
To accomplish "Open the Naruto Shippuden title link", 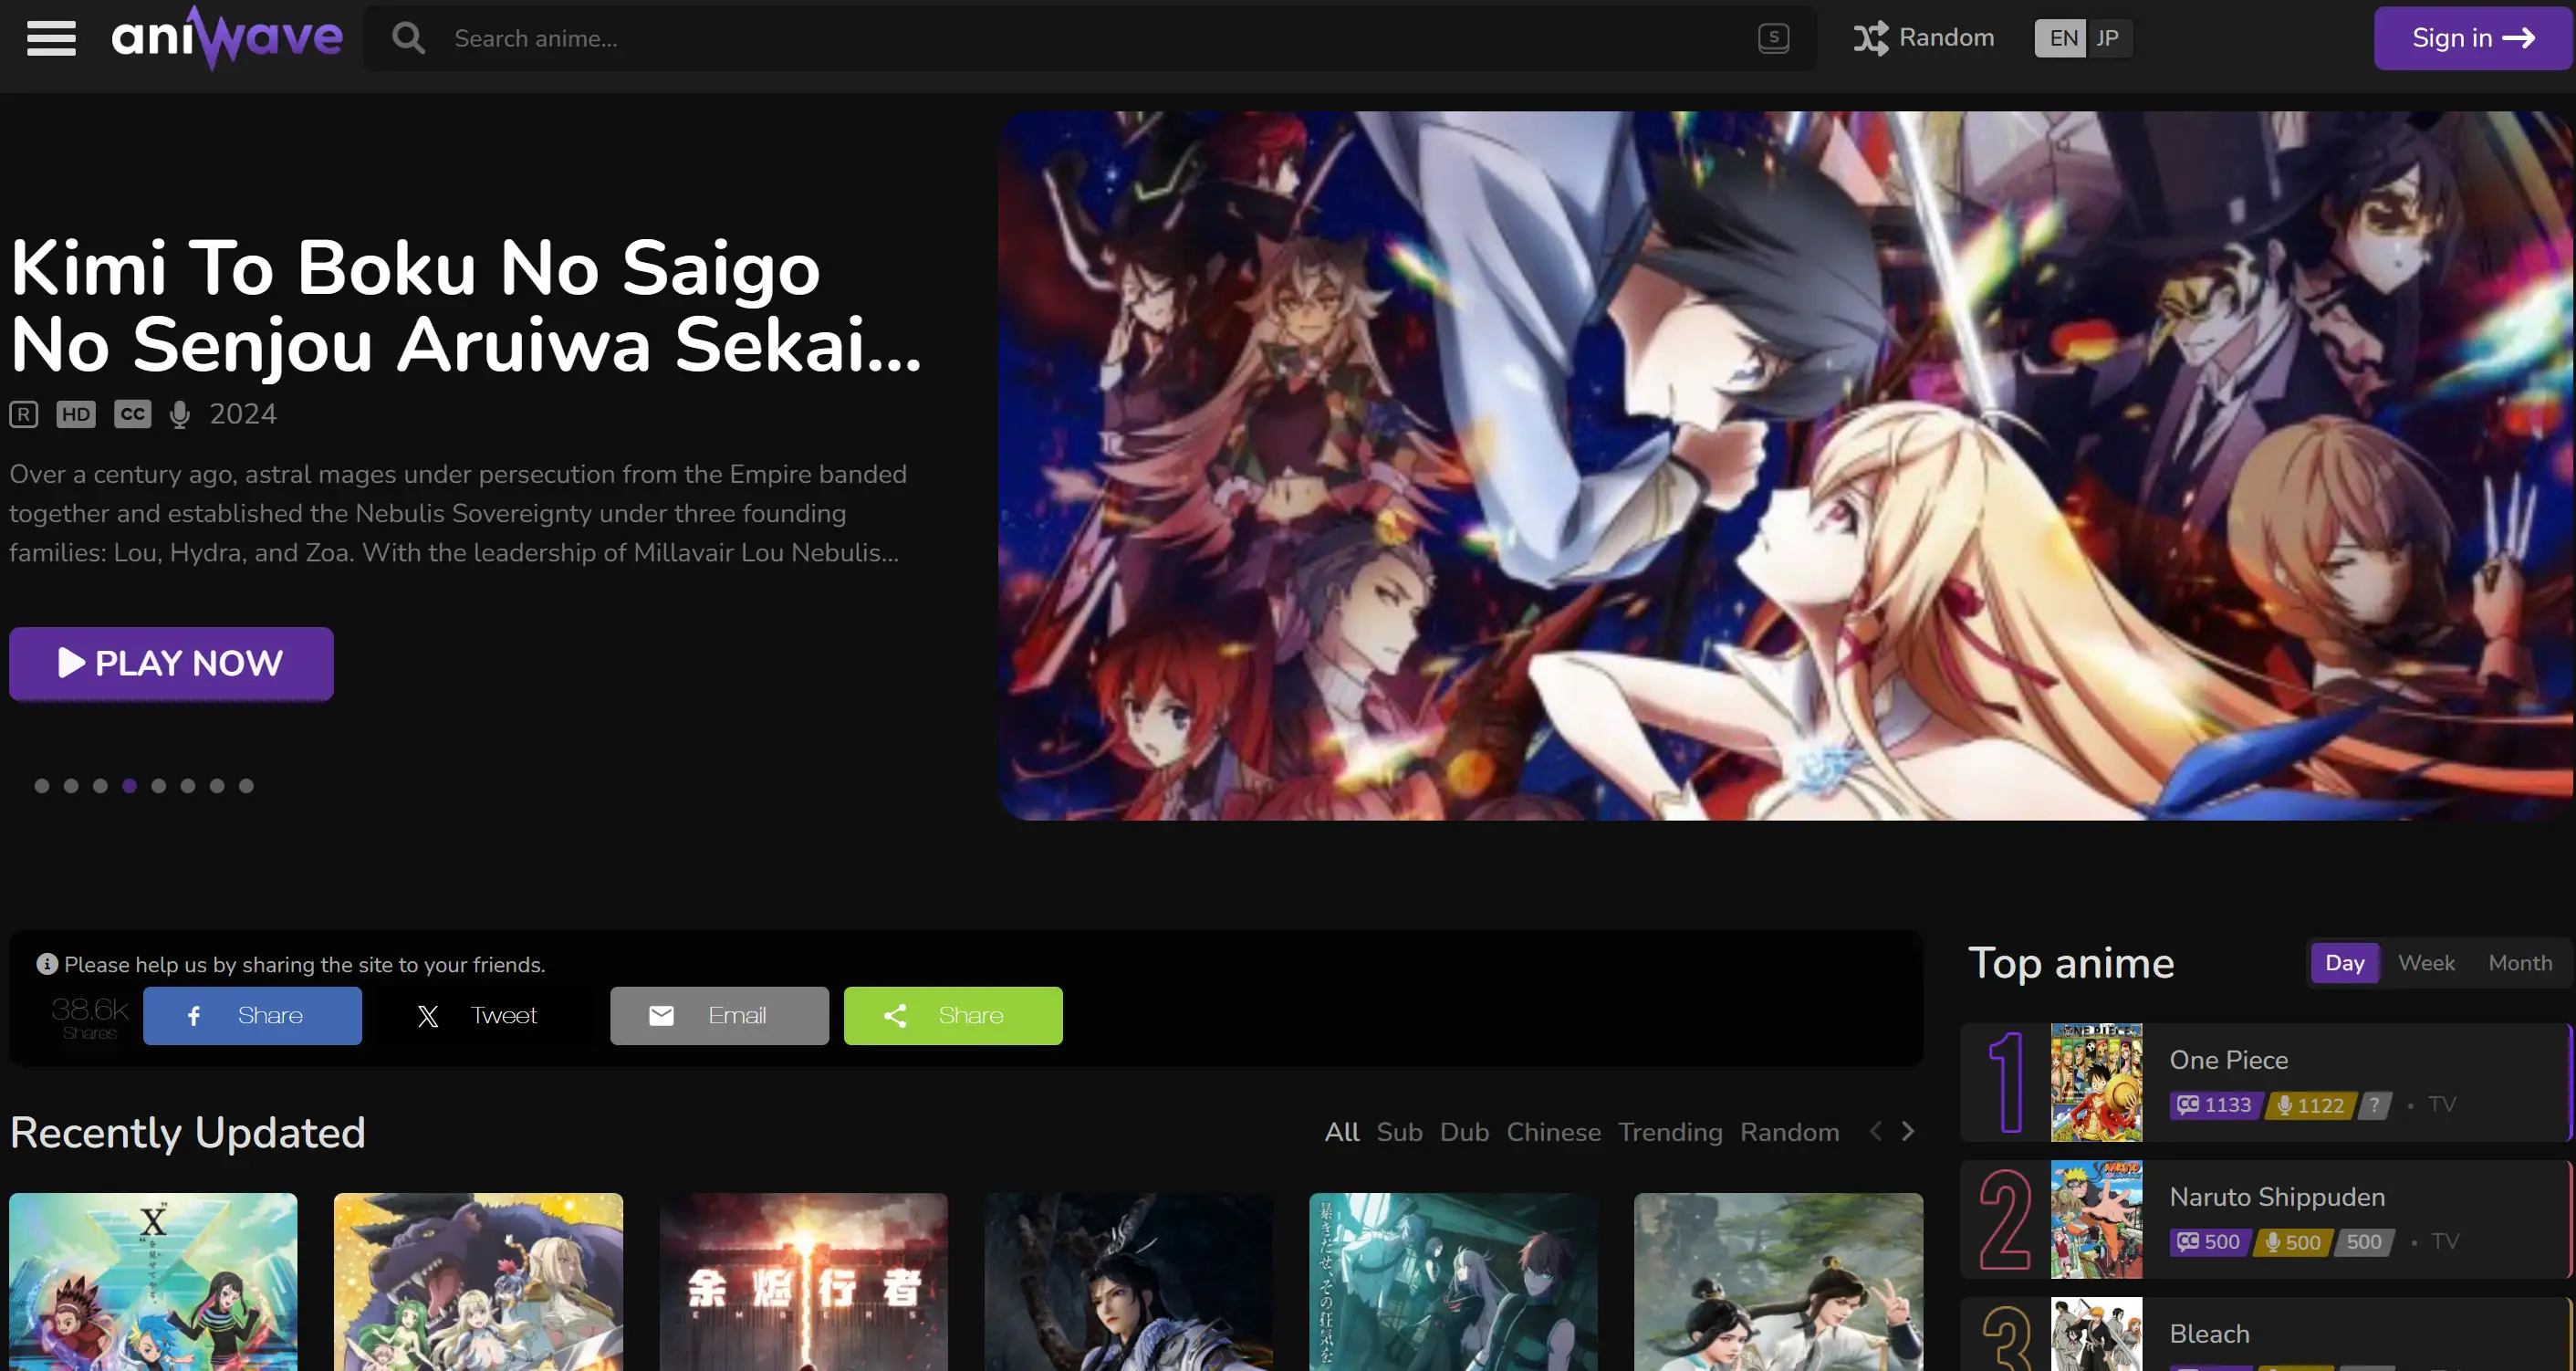I will 2277,1197.
